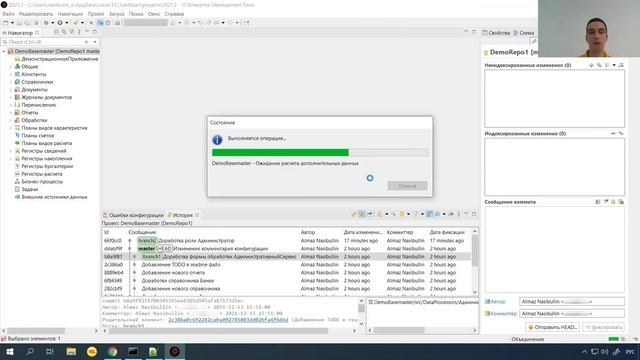Select the Внешние источники данных tree item
The image size is (640, 360).
[54, 197]
